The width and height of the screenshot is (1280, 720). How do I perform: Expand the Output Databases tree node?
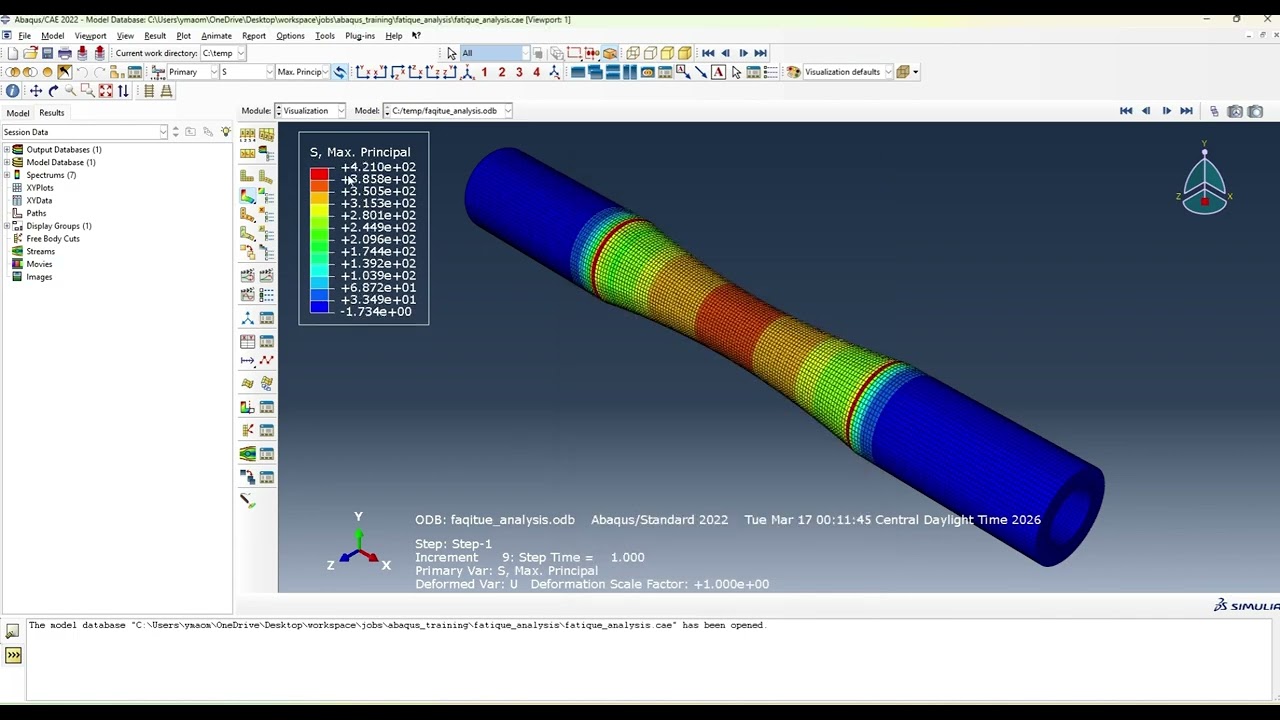6,149
